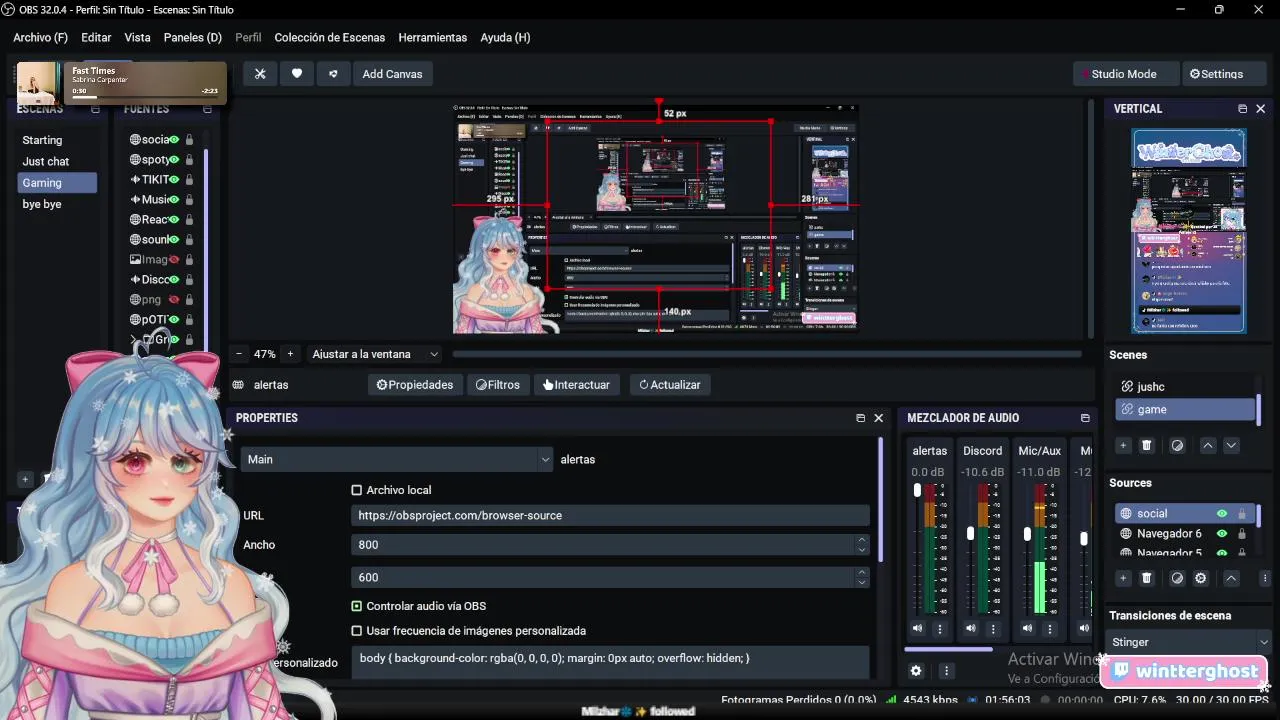This screenshot has width=1280, height=720.
Task: Open the Vista menu
Action: (138, 38)
